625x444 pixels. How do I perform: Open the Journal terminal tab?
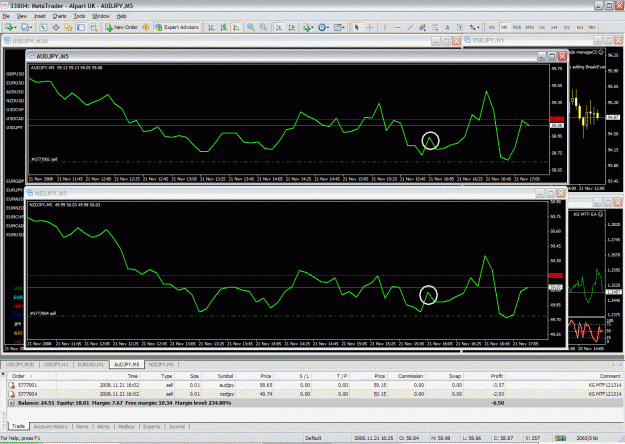[177, 426]
